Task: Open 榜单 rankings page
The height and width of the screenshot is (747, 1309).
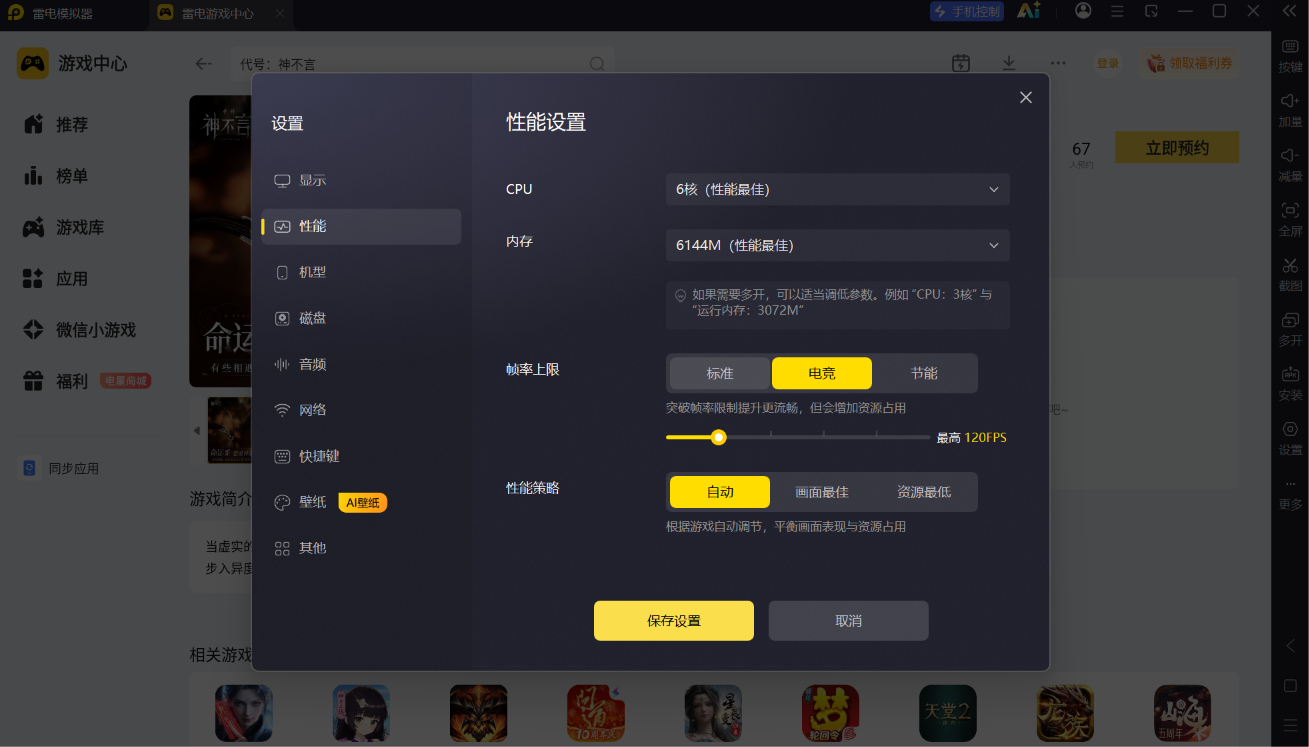Action: 56,176
